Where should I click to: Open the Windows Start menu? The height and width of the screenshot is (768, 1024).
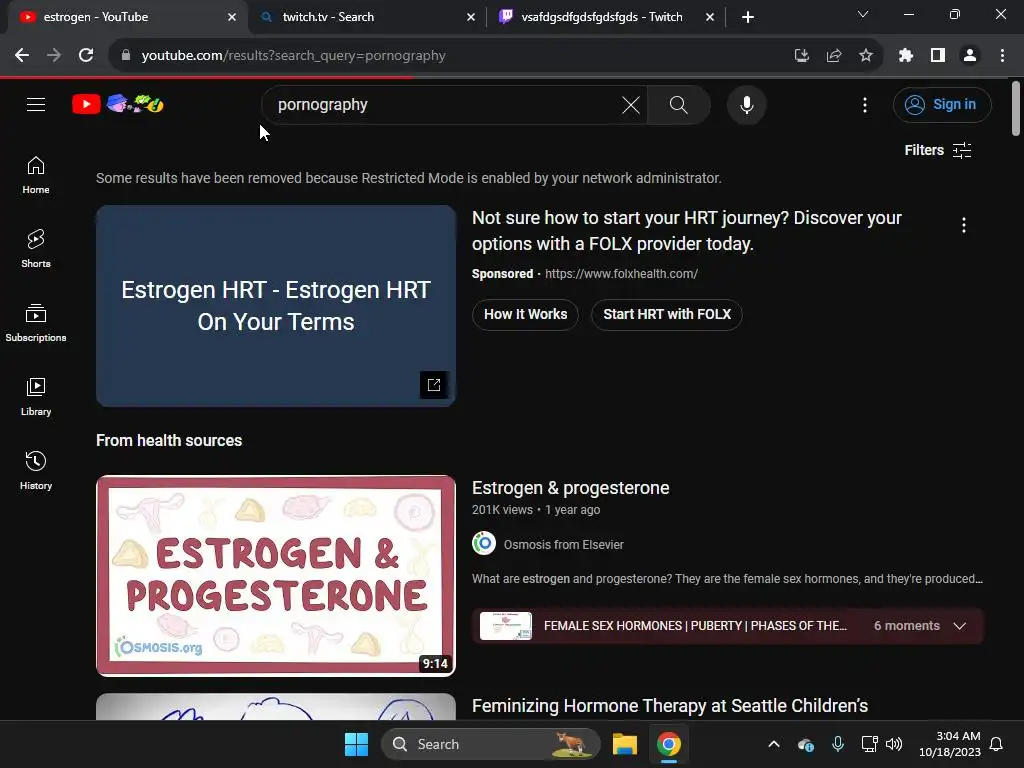356,744
